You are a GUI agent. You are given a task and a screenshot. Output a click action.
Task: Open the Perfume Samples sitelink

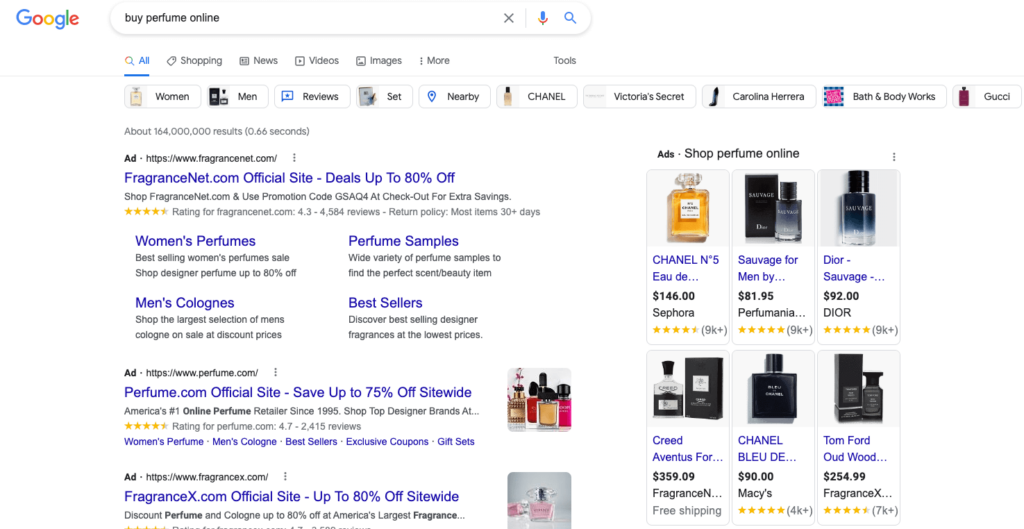click(403, 241)
